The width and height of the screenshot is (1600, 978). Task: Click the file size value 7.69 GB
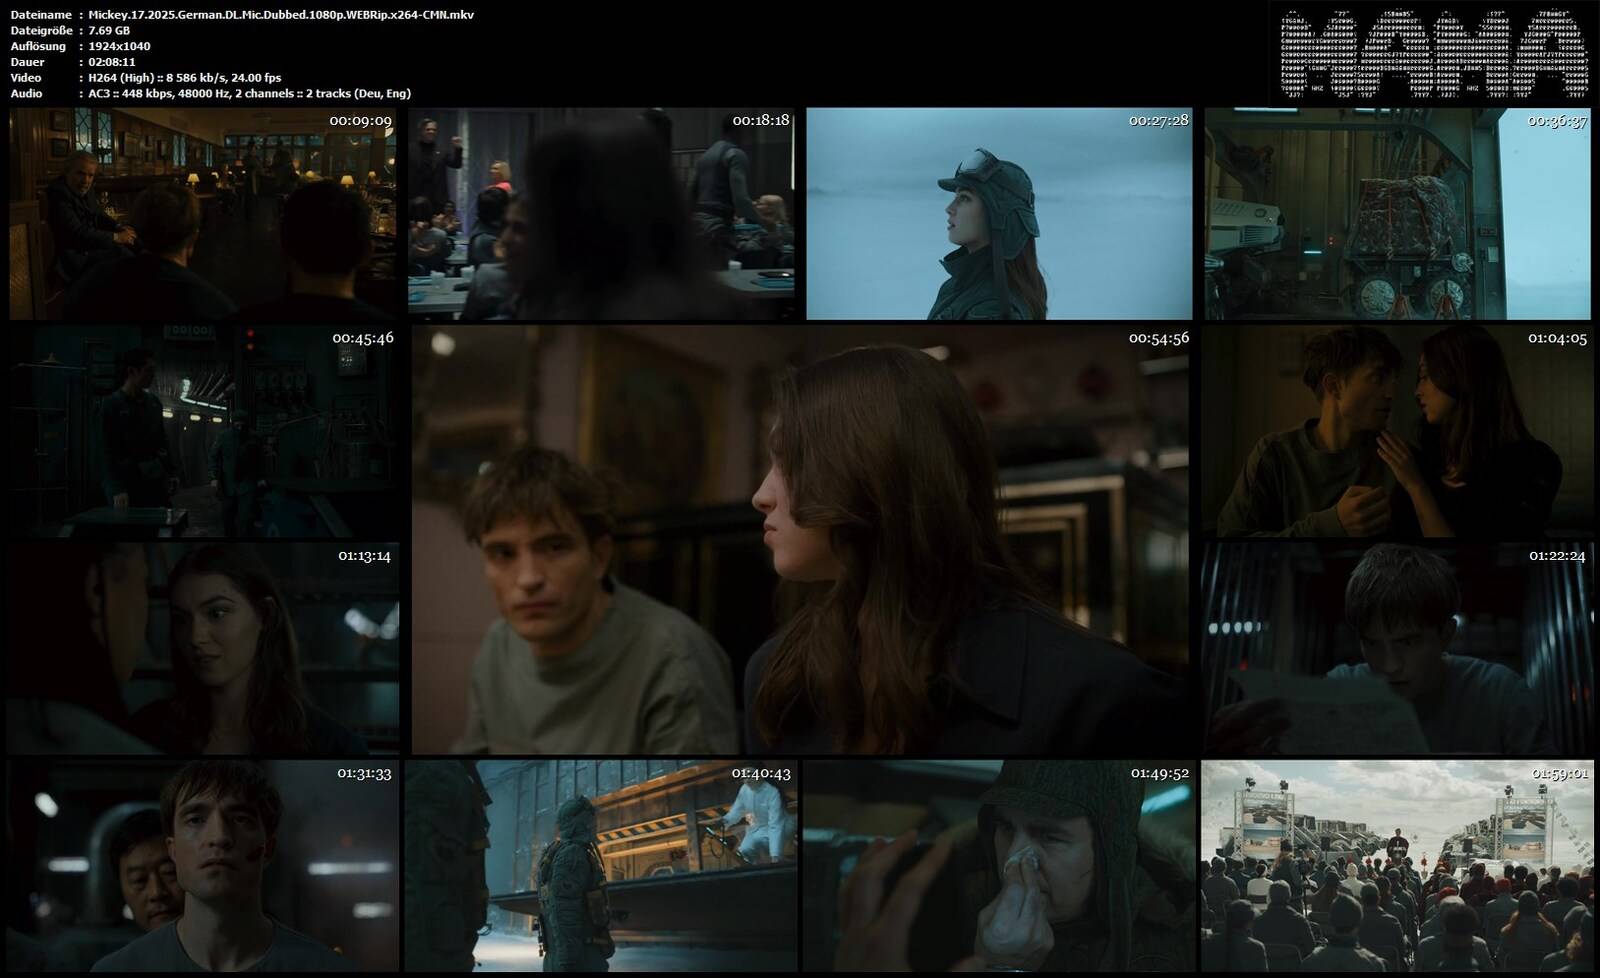click(x=109, y=30)
